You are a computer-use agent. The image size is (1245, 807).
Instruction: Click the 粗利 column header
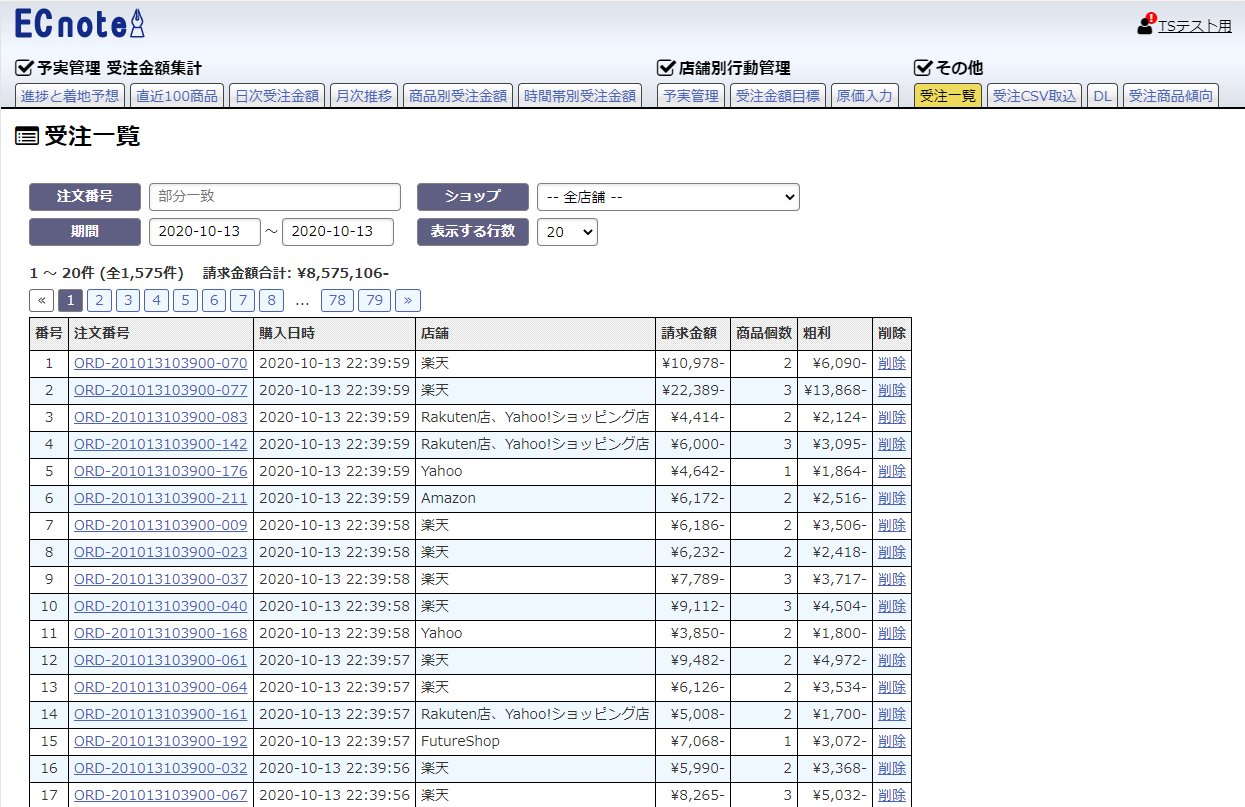(835, 334)
